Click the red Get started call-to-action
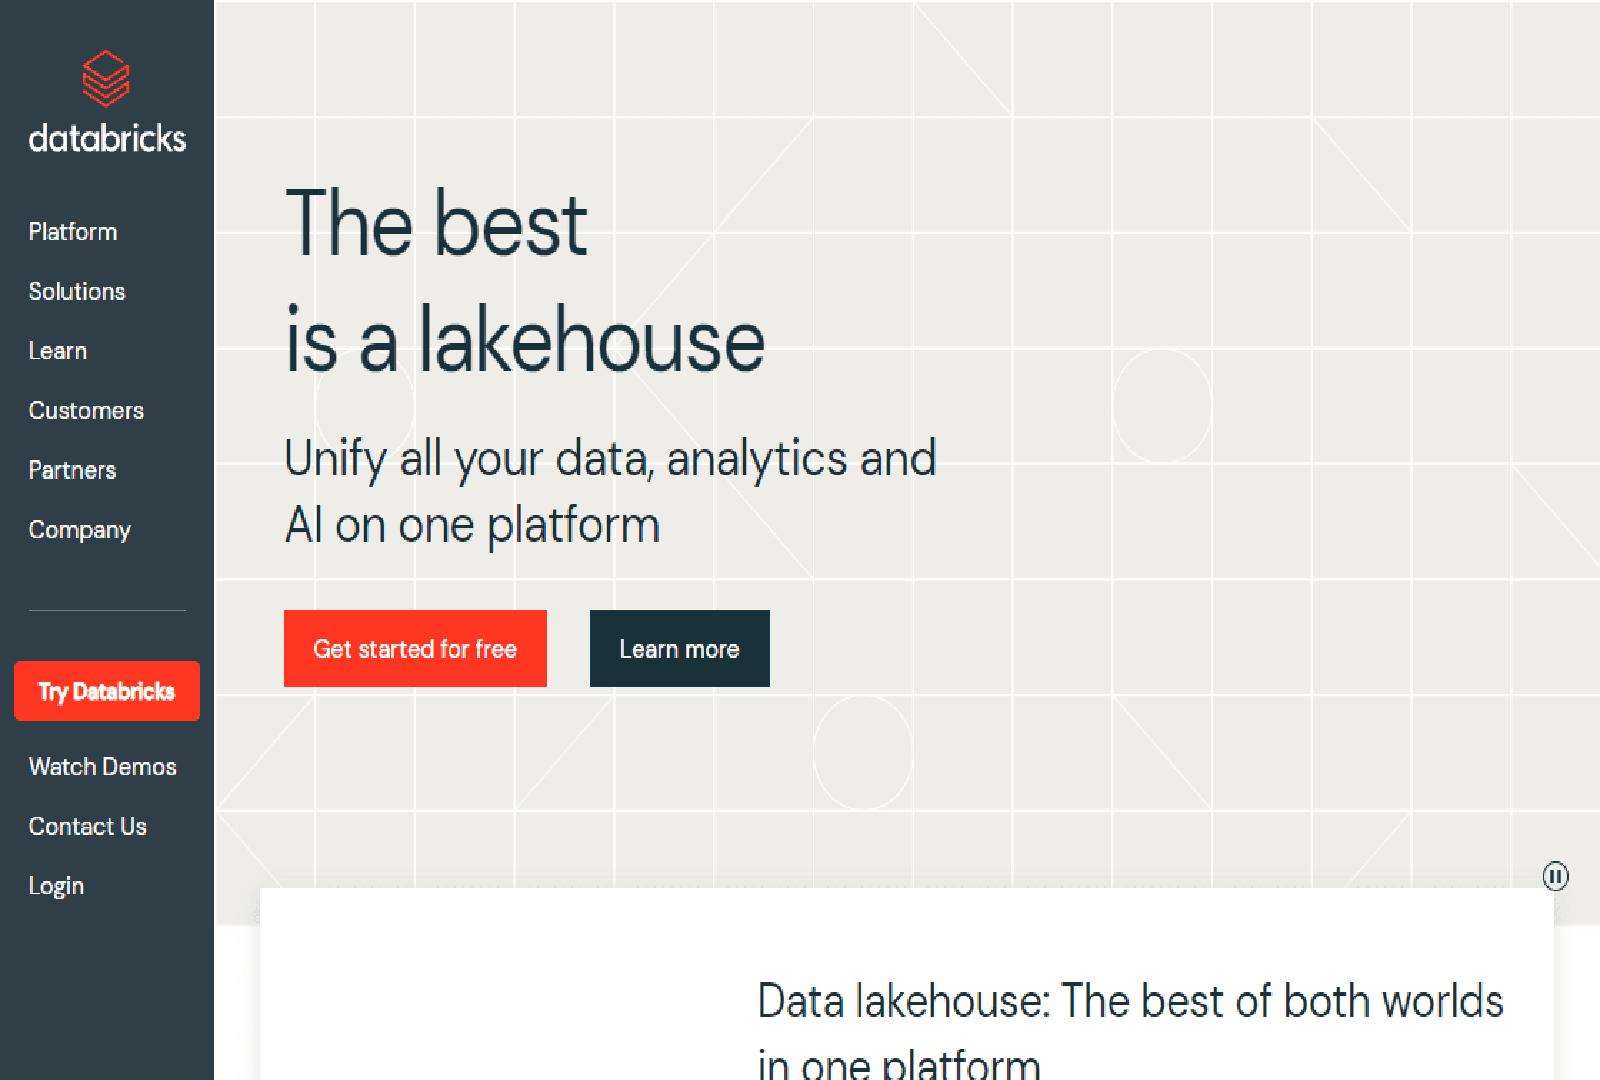 (415, 648)
